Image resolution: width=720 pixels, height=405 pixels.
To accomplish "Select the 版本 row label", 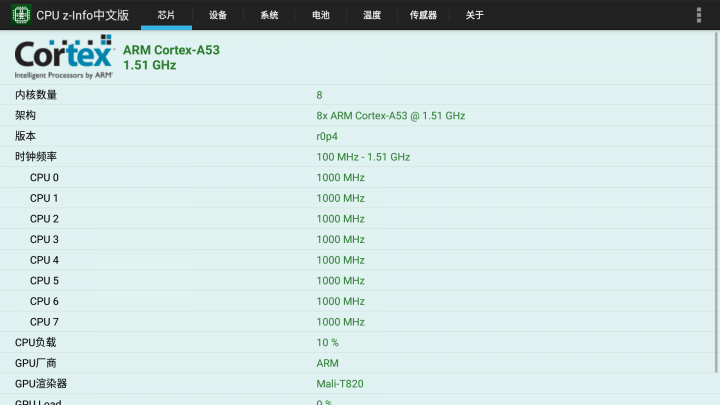I will [25, 136].
